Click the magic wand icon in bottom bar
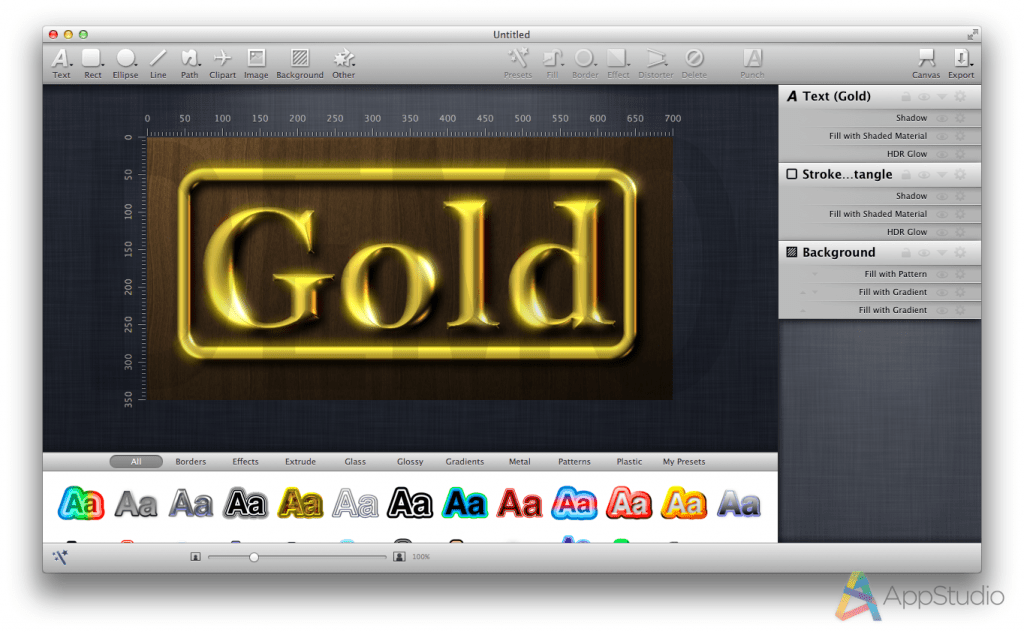Screen dimensions: 1024x632 coord(61,557)
